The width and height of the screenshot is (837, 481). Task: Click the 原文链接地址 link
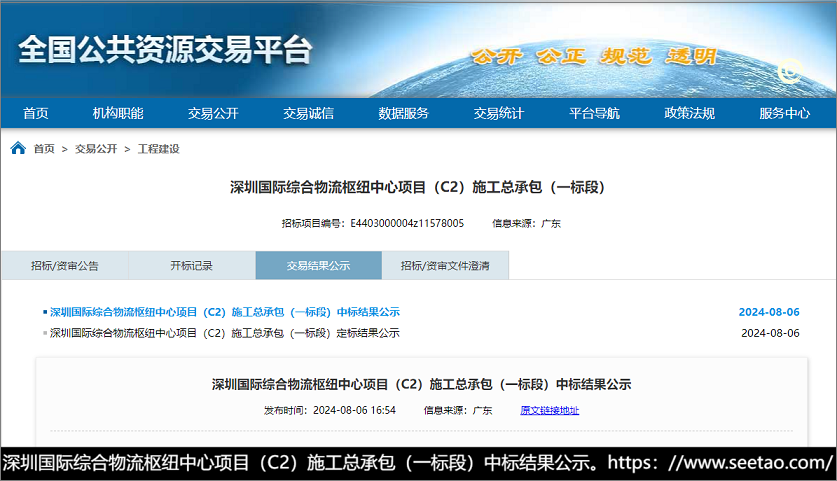click(x=549, y=410)
